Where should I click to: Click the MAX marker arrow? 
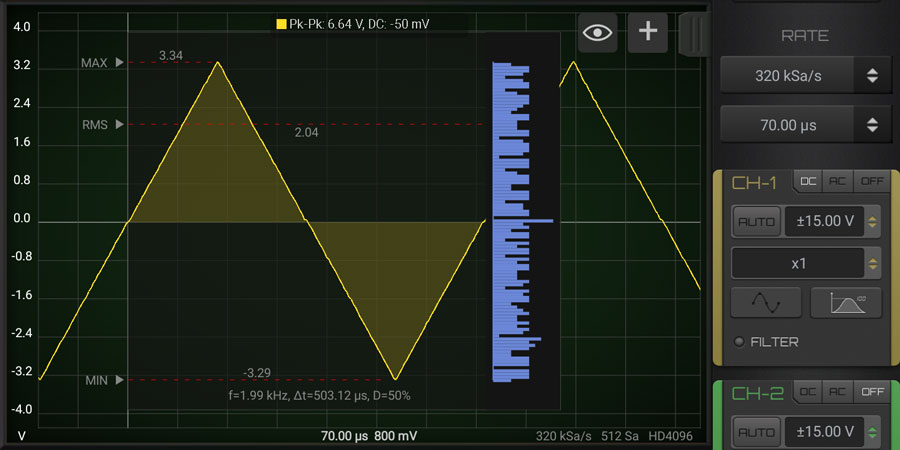pyautogui.click(x=121, y=63)
